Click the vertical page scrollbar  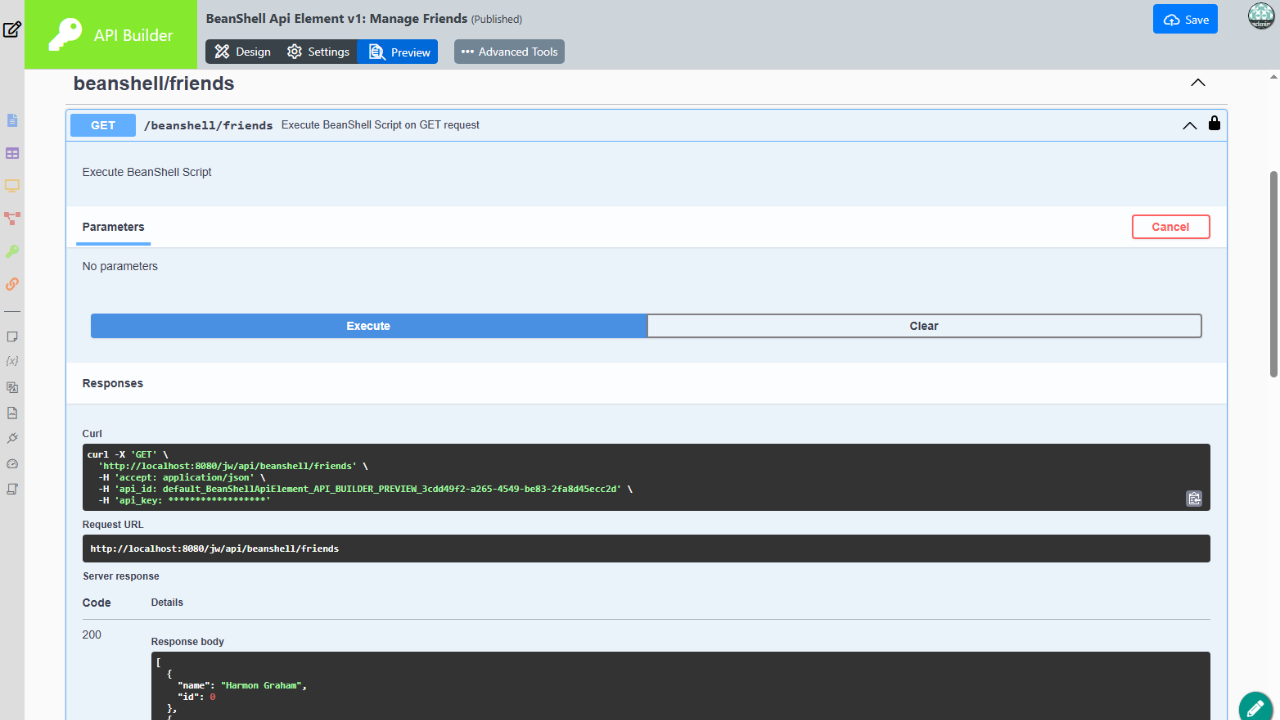click(x=1273, y=274)
